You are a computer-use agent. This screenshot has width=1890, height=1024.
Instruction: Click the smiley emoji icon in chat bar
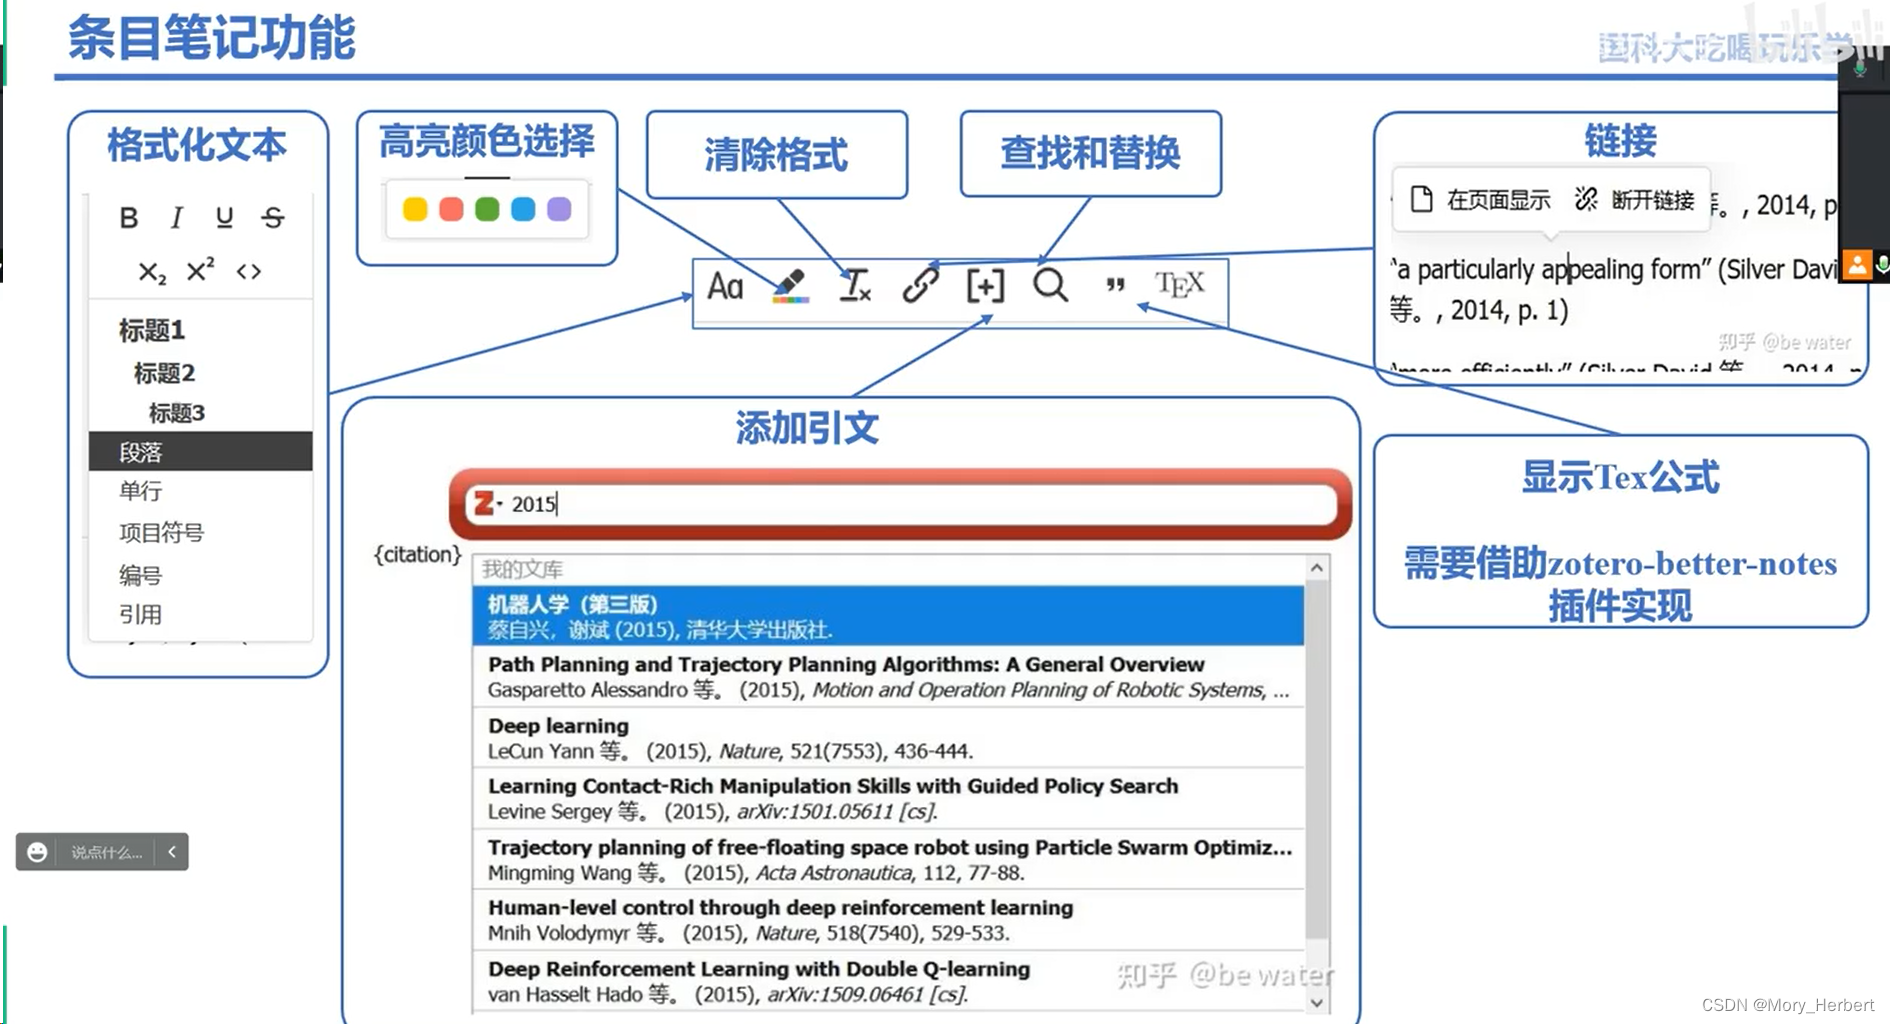pos(37,852)
